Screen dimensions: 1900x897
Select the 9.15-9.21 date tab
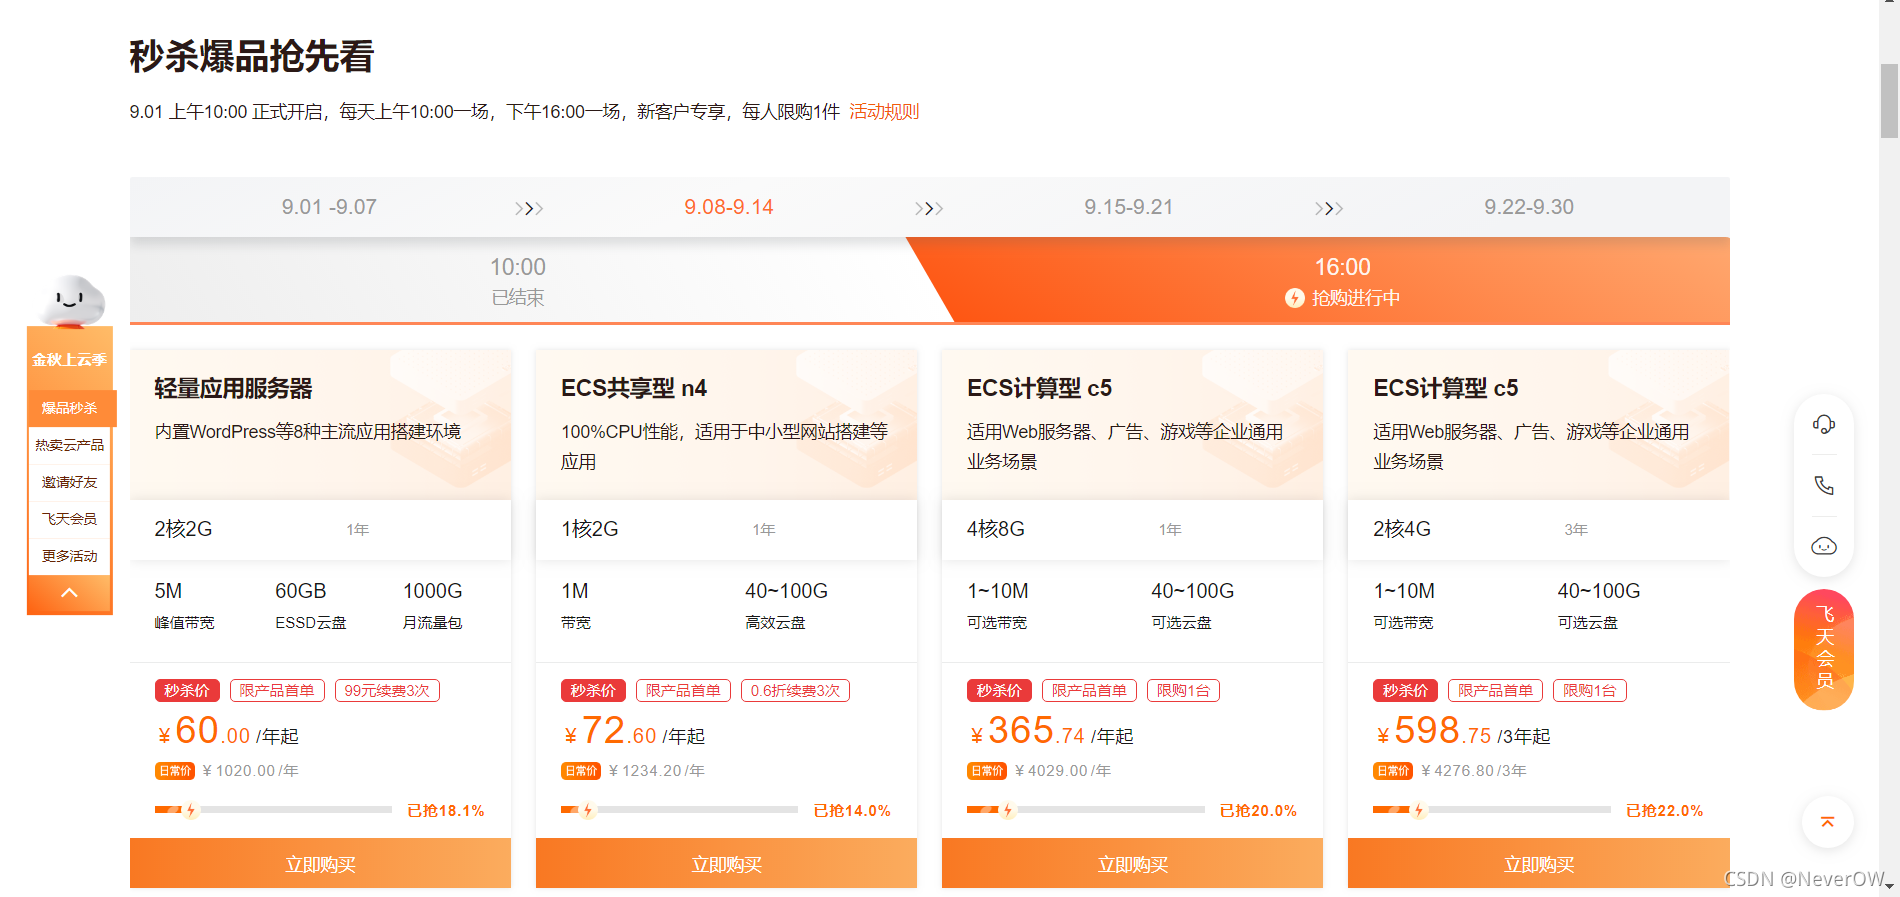tap(1129, 207)
